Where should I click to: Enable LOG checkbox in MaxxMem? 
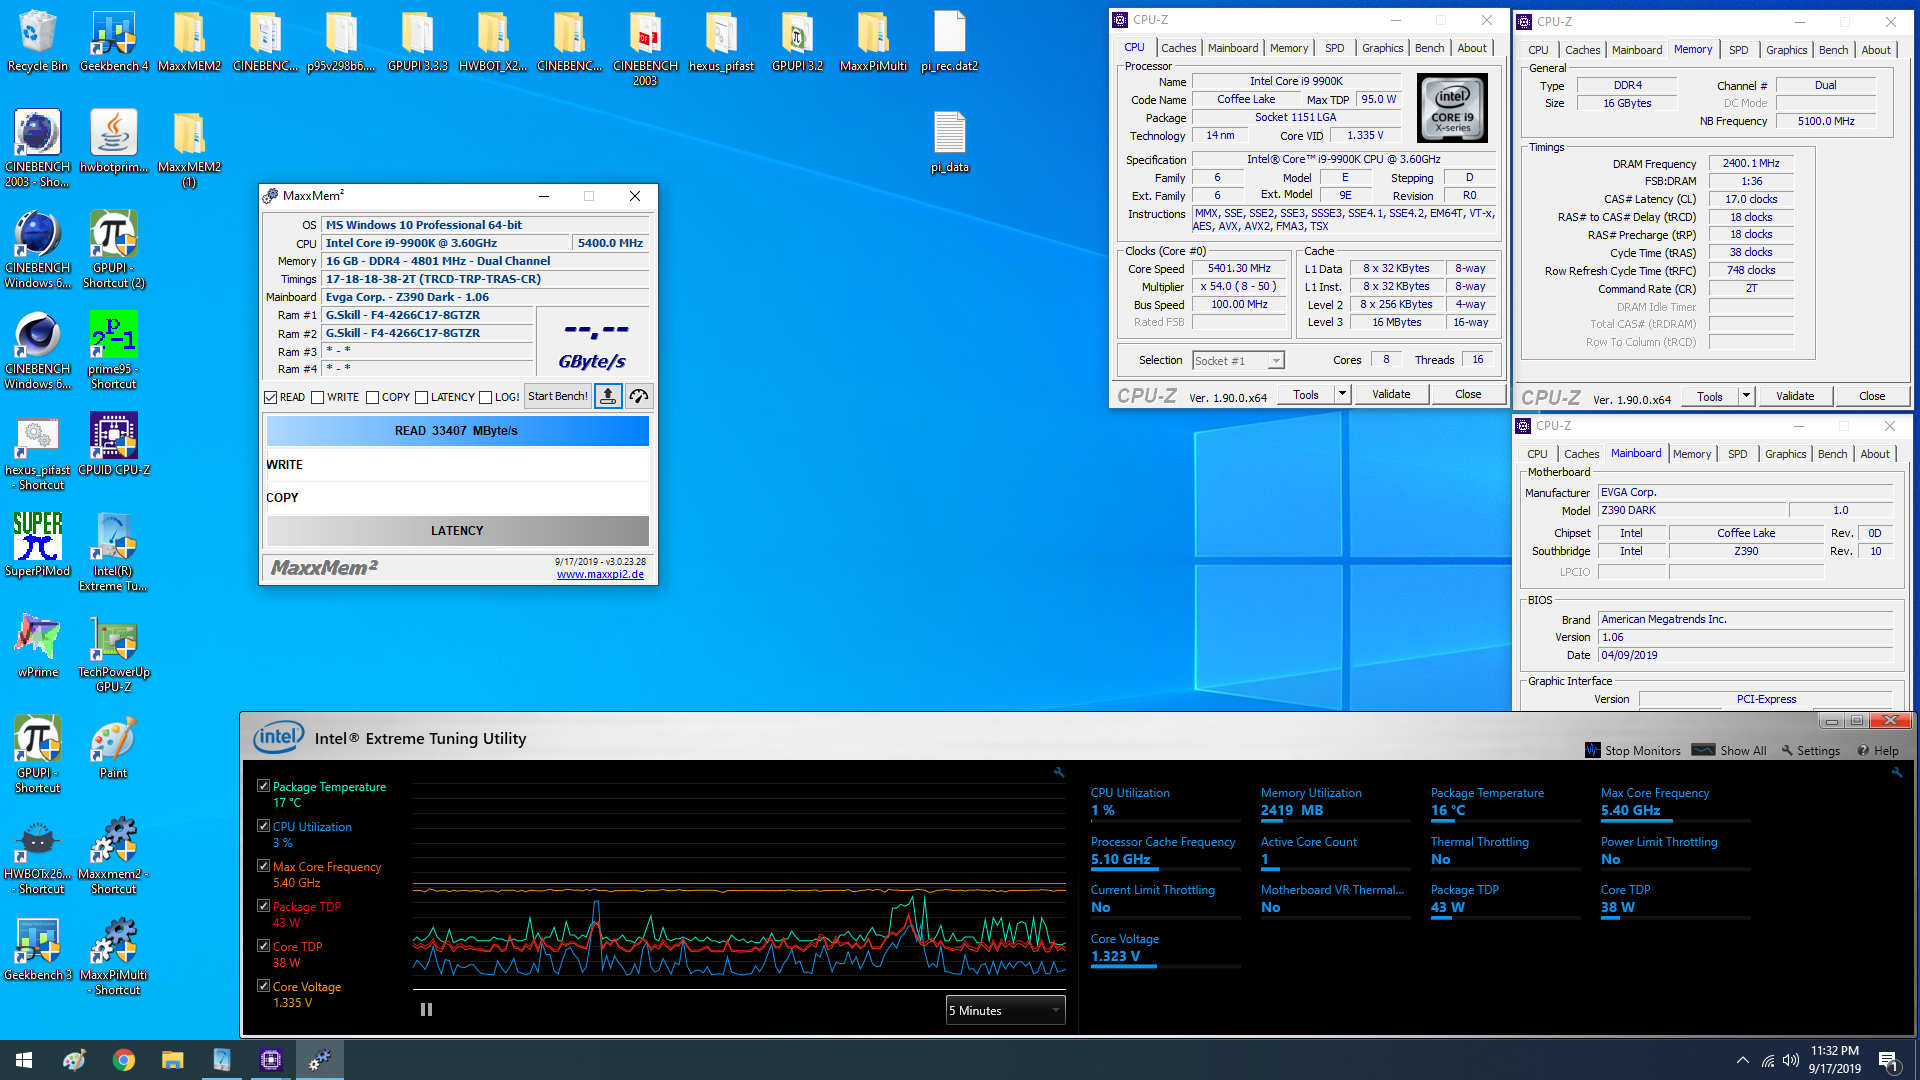[x=485, y=397]
